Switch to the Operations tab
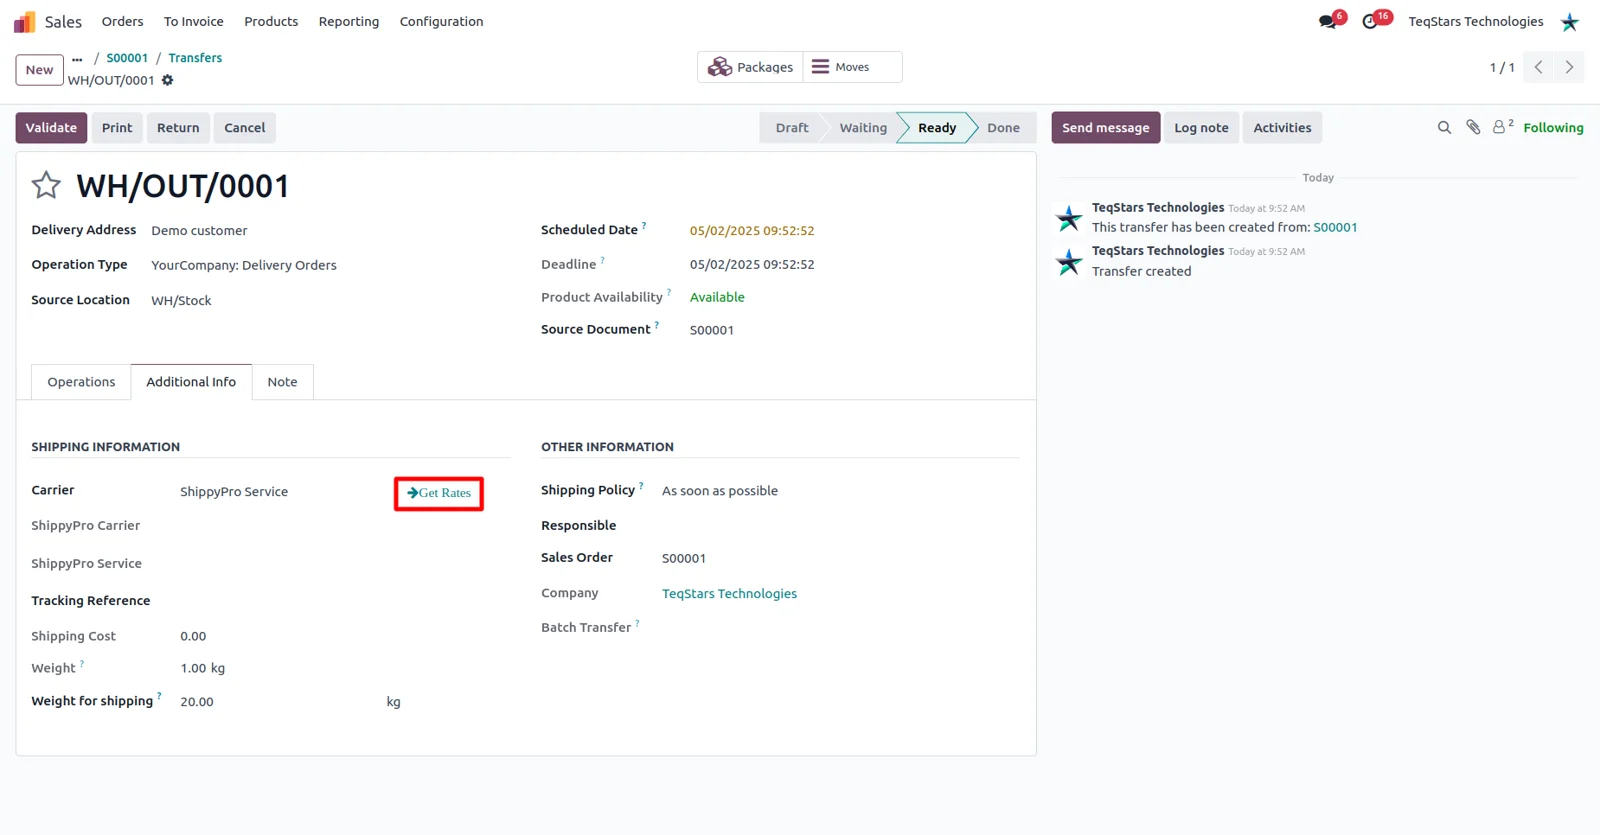This screenshot has width=1600, height=835. 81,382
